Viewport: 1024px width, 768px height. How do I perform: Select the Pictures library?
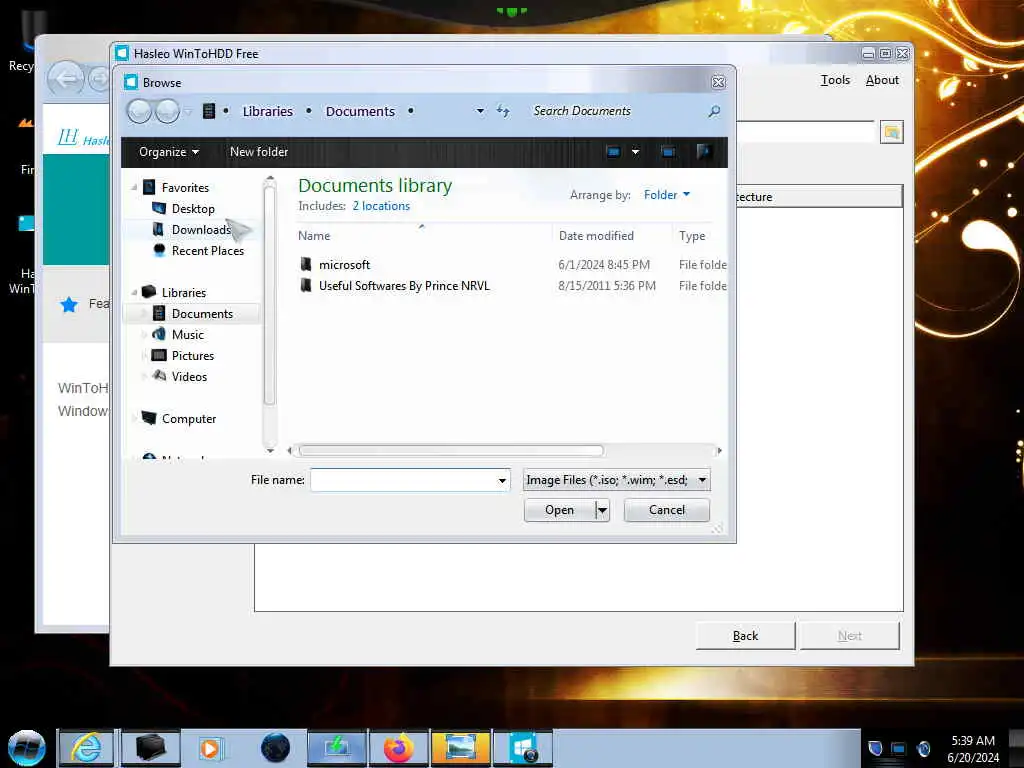coord(193,355)
